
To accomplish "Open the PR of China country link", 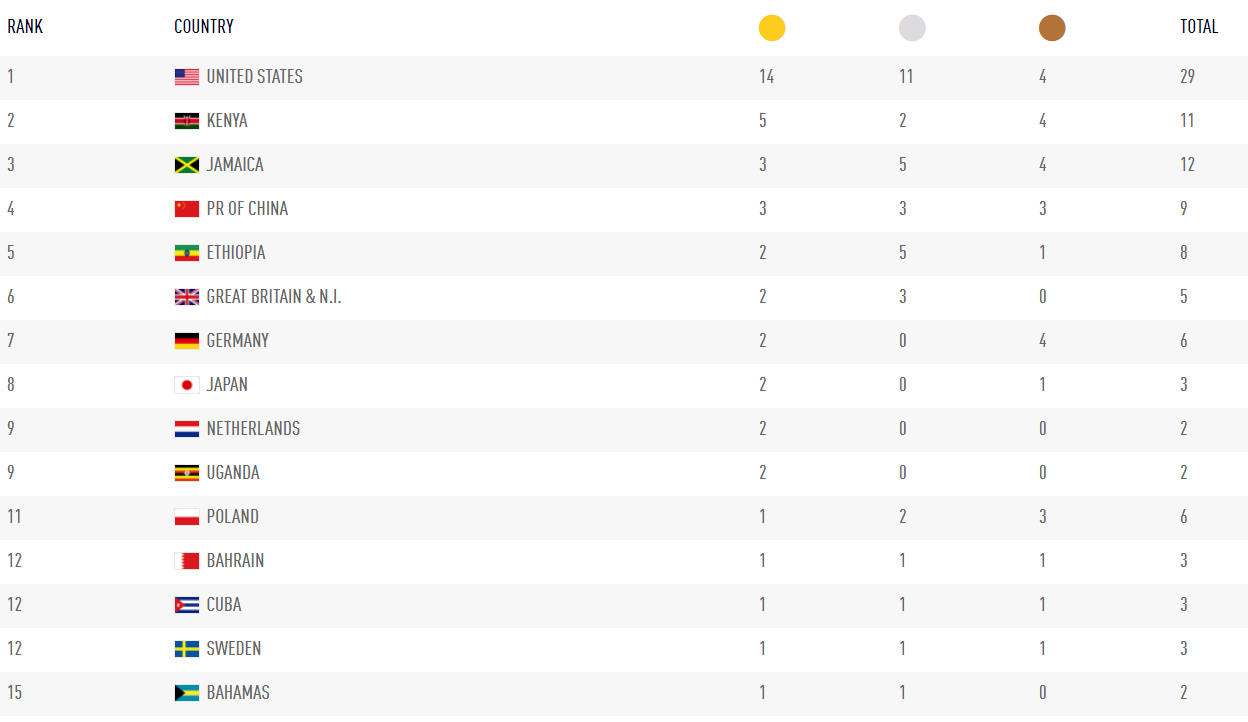I will coord(247,209).
